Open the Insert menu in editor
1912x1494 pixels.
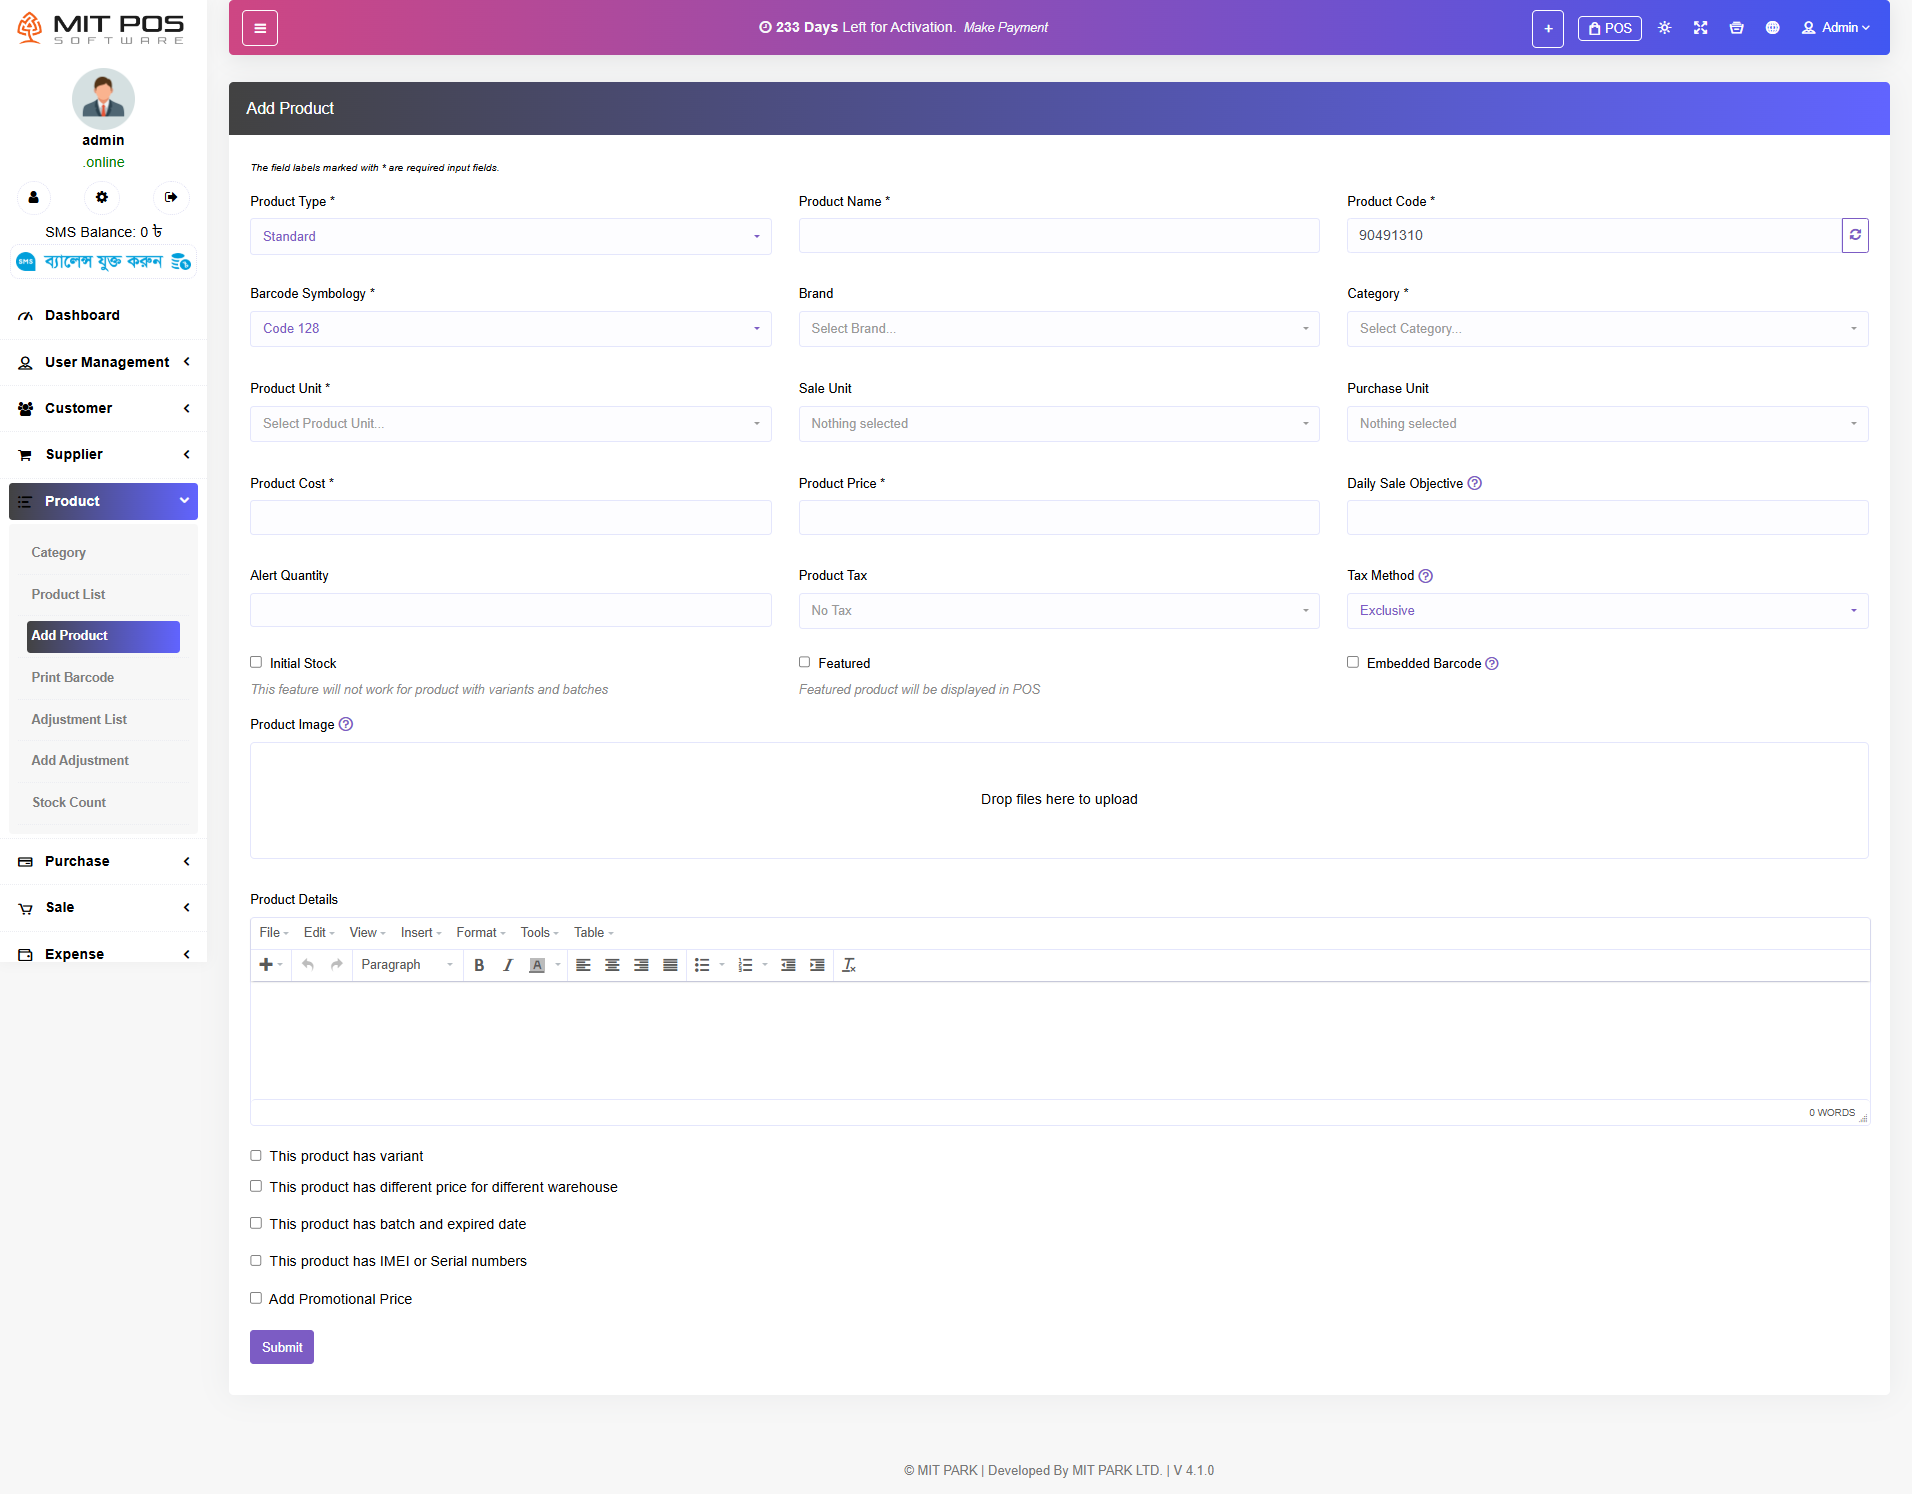tap(420, 933)
